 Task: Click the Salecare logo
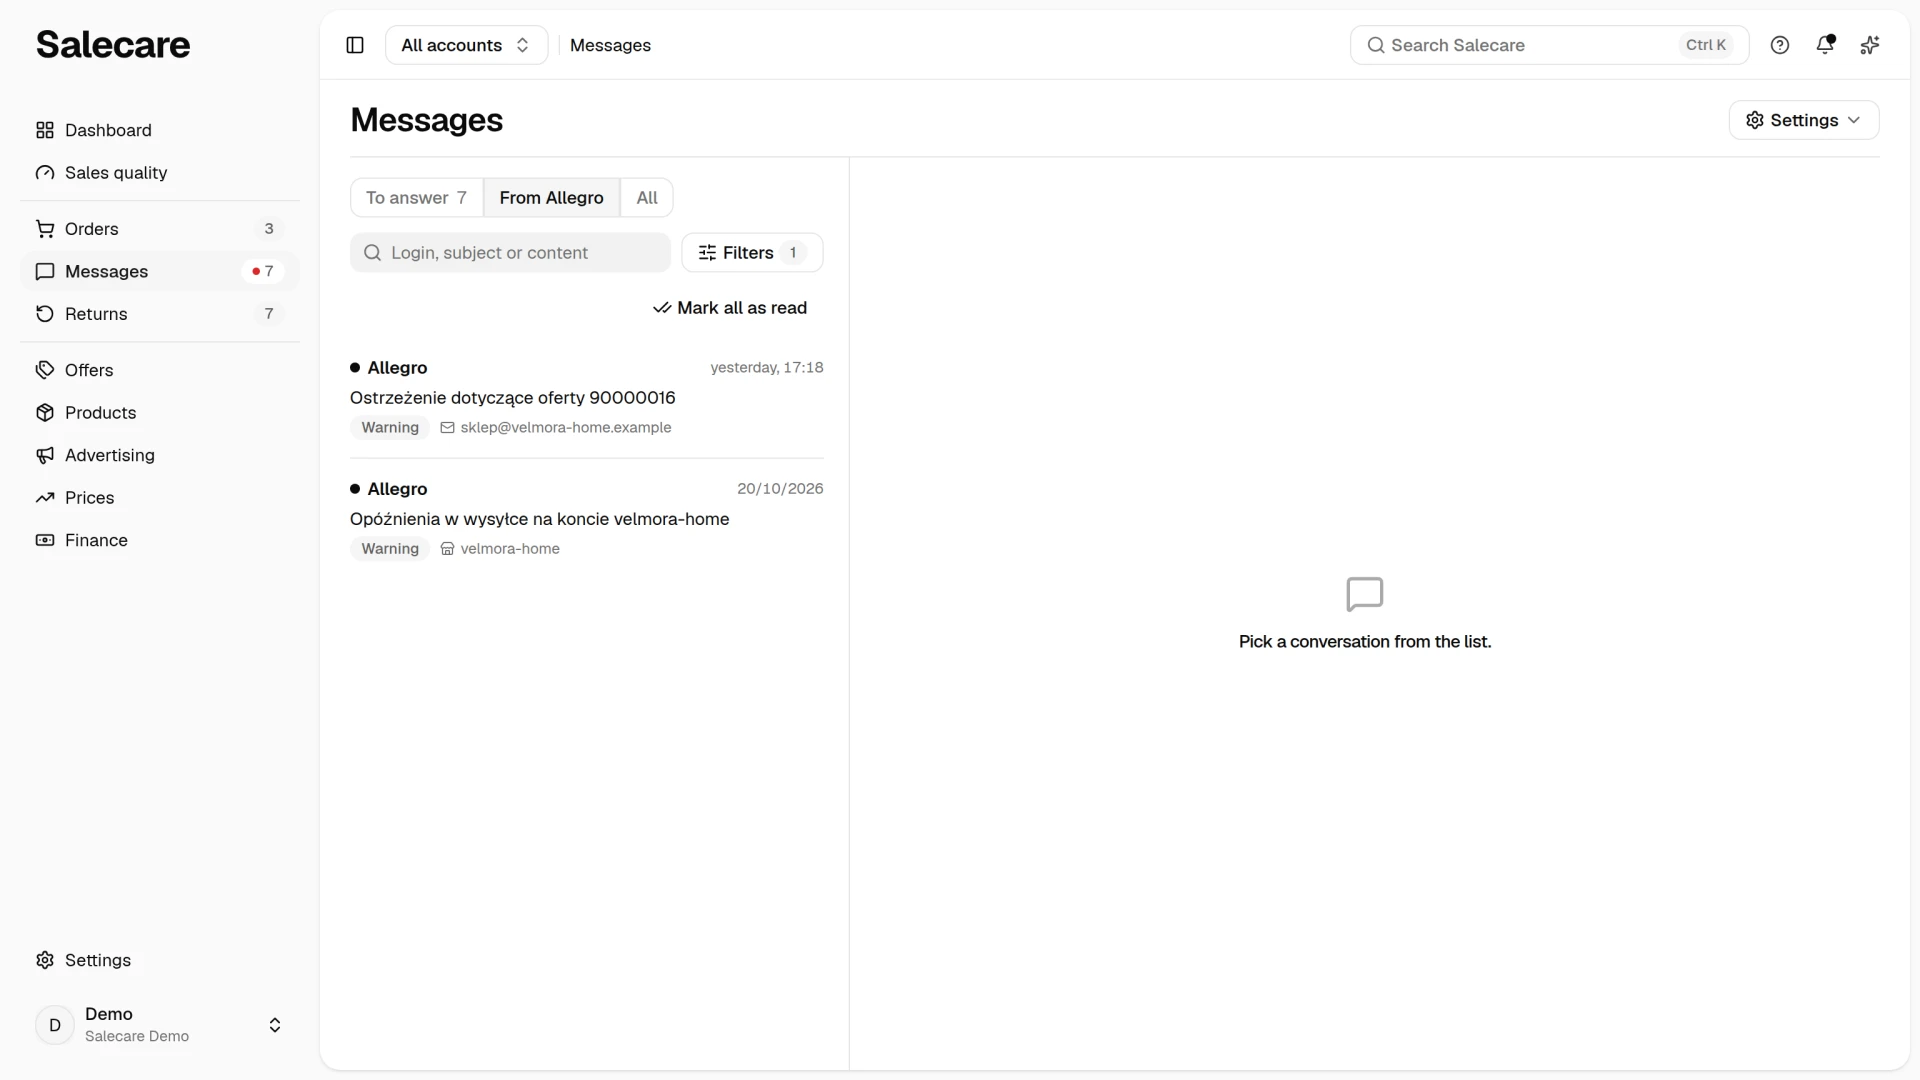113,44
